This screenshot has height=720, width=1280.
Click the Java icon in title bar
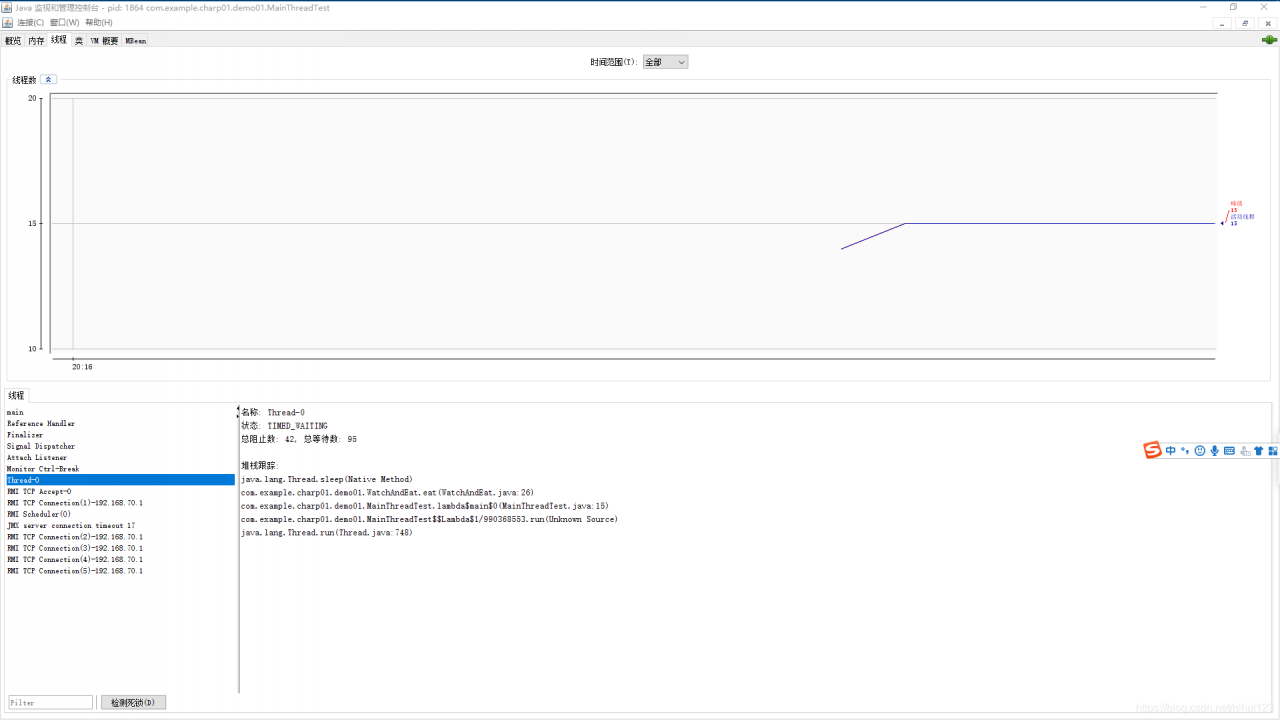(7, 7)
